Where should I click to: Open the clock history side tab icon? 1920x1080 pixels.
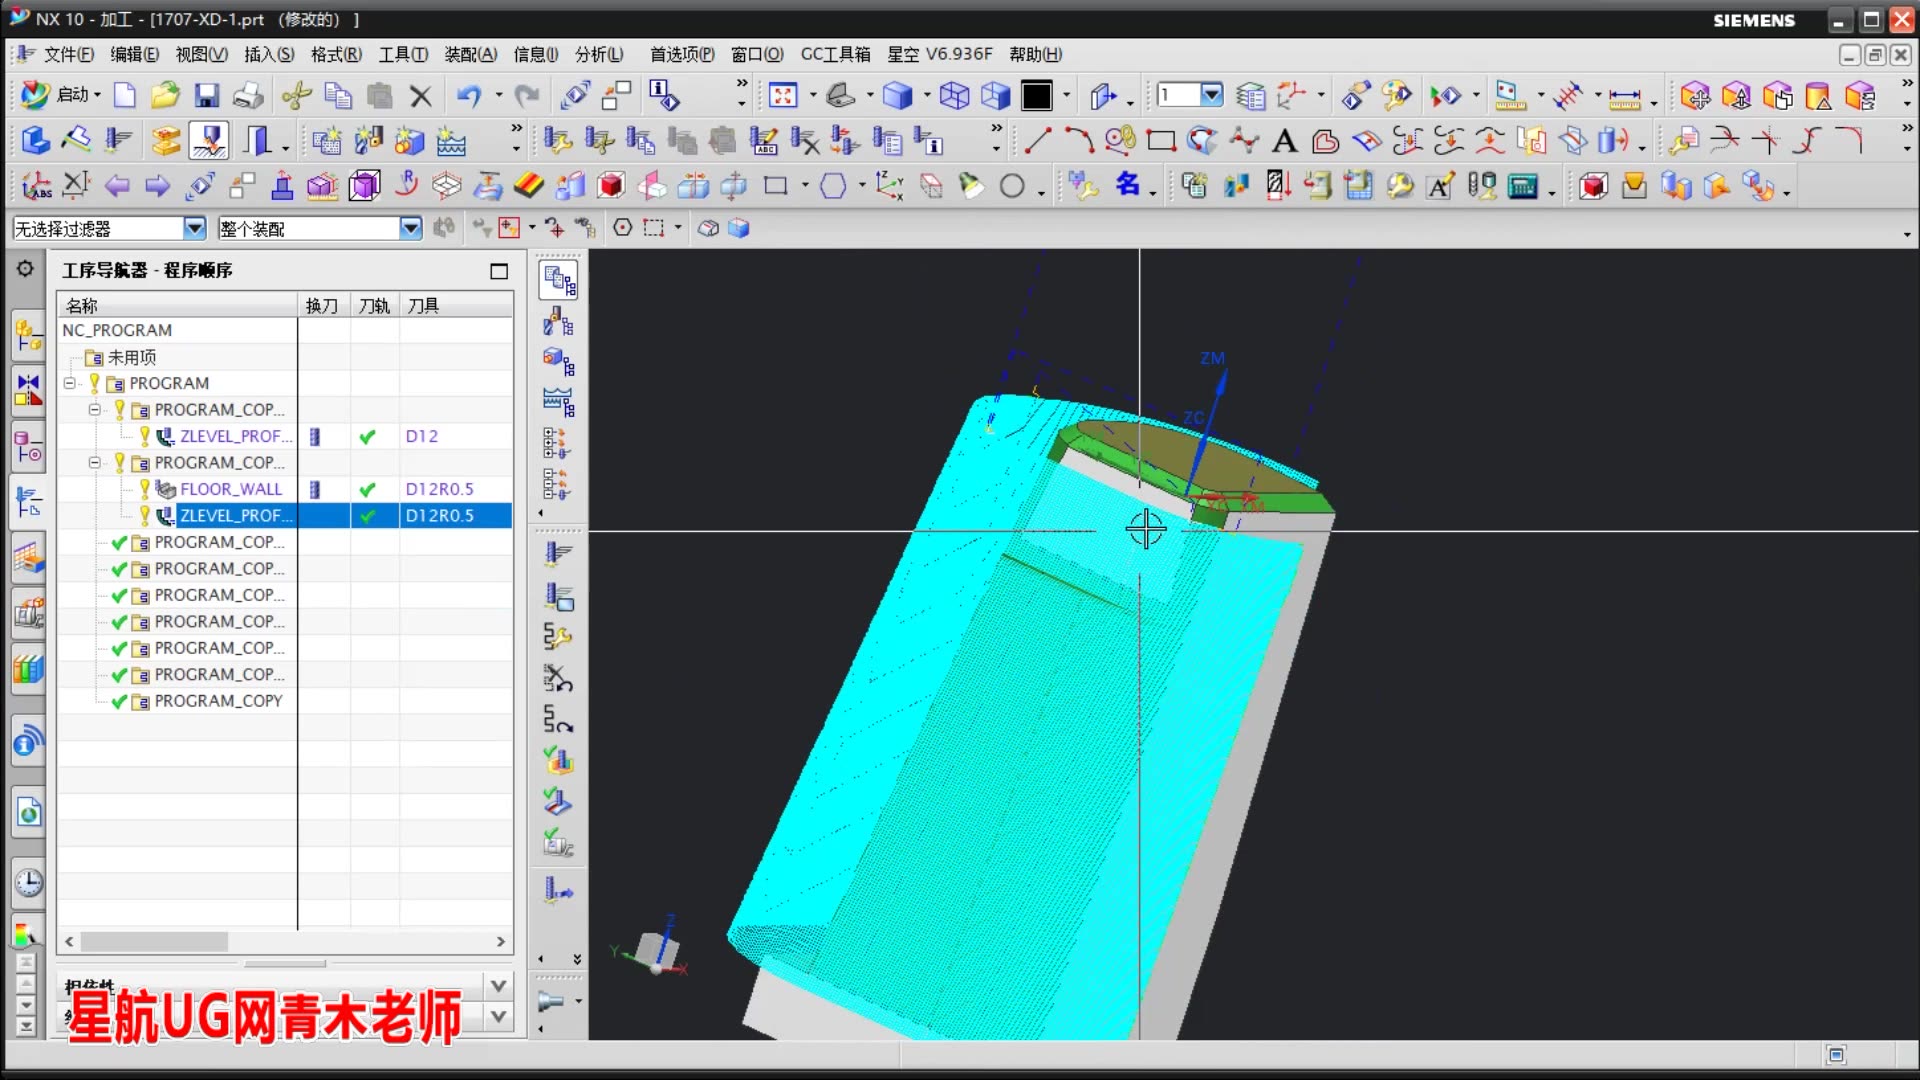28,883
